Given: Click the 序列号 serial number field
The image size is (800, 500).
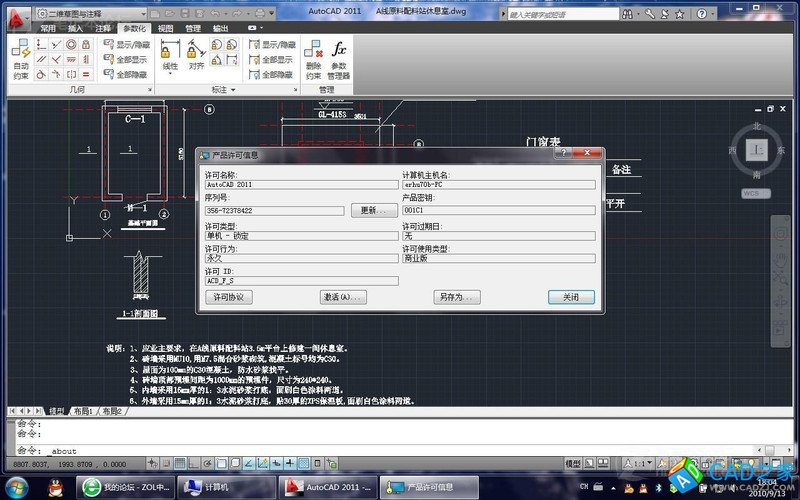Looking at the screenshot, I should [x=274, y=210].
